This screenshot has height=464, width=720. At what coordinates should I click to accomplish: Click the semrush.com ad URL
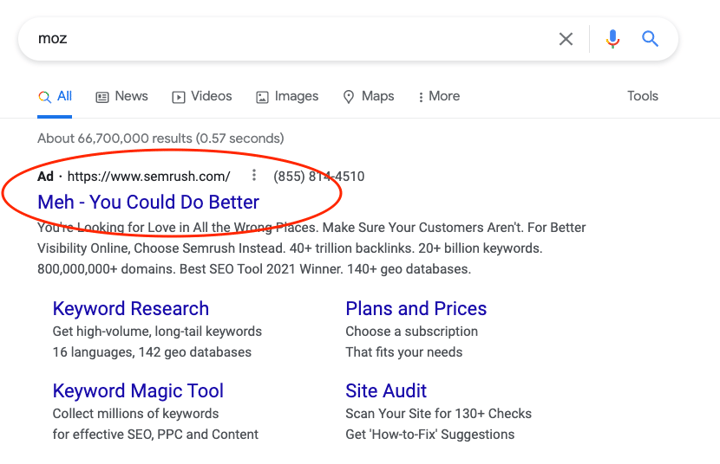tap(149, 176)
